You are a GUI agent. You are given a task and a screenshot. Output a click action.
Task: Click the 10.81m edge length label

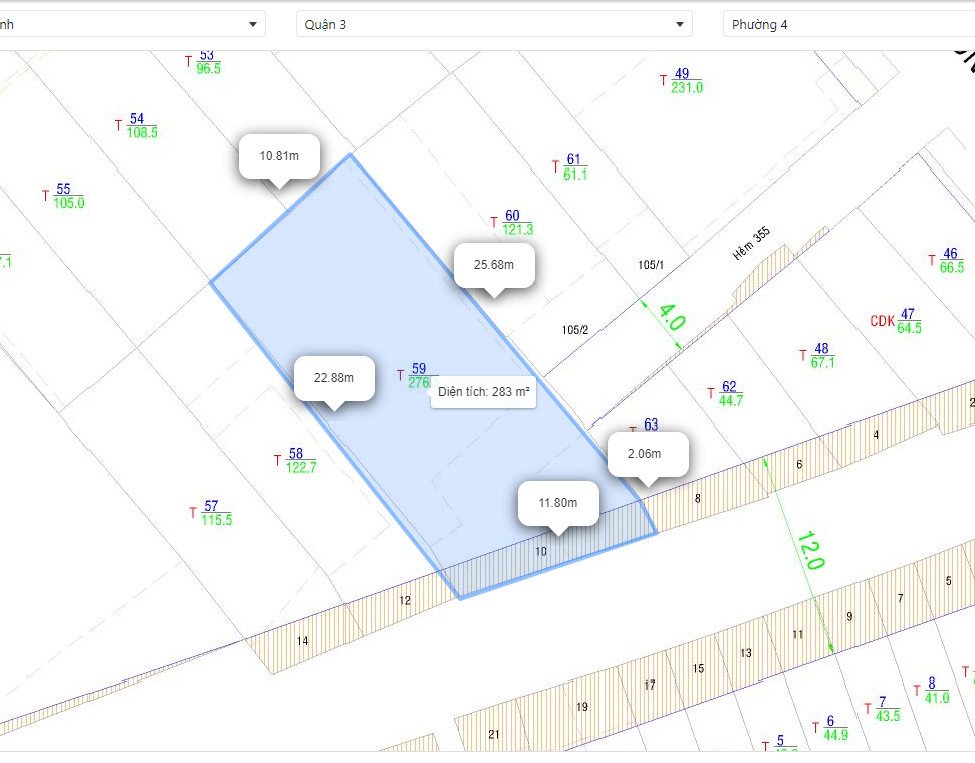pyautogui.click(x=279, y=156)
